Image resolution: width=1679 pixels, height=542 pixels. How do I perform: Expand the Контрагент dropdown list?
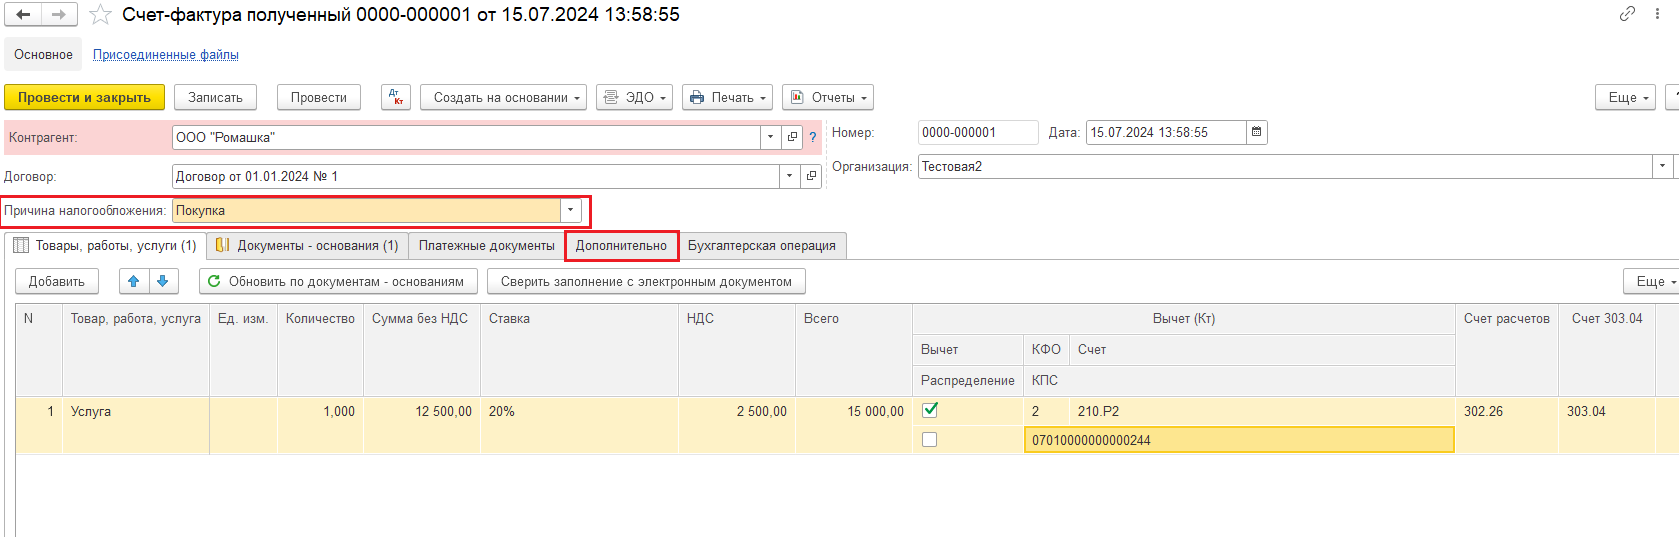770,137
